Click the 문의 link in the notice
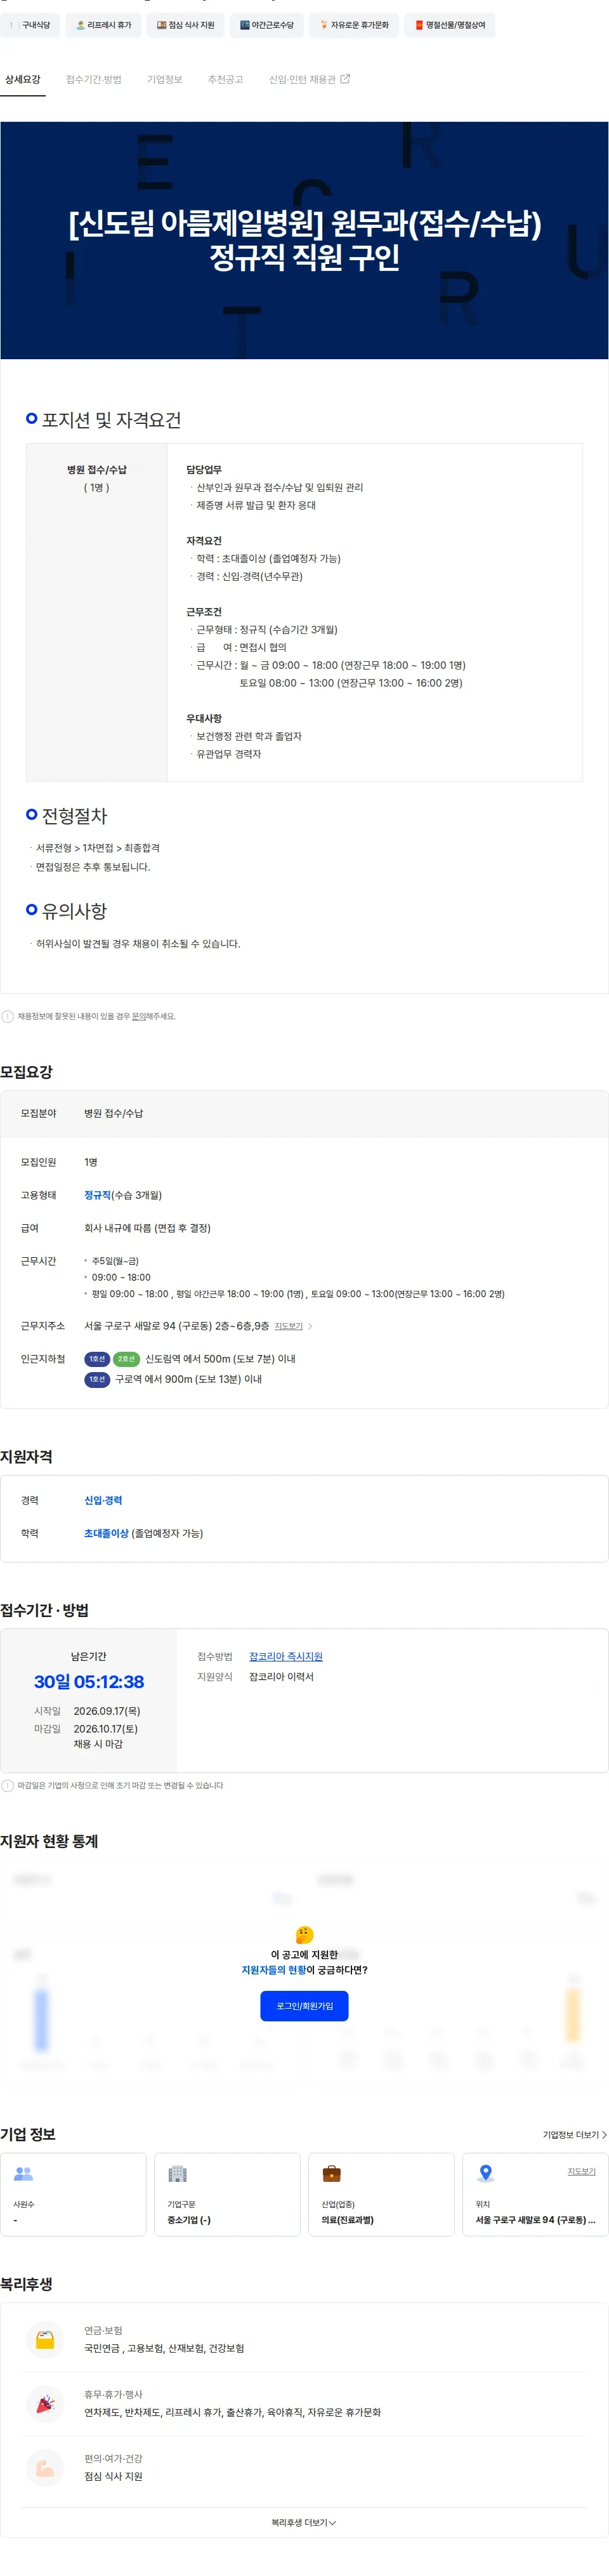This screenshot has width=609, height=2576. point(139,1016)
